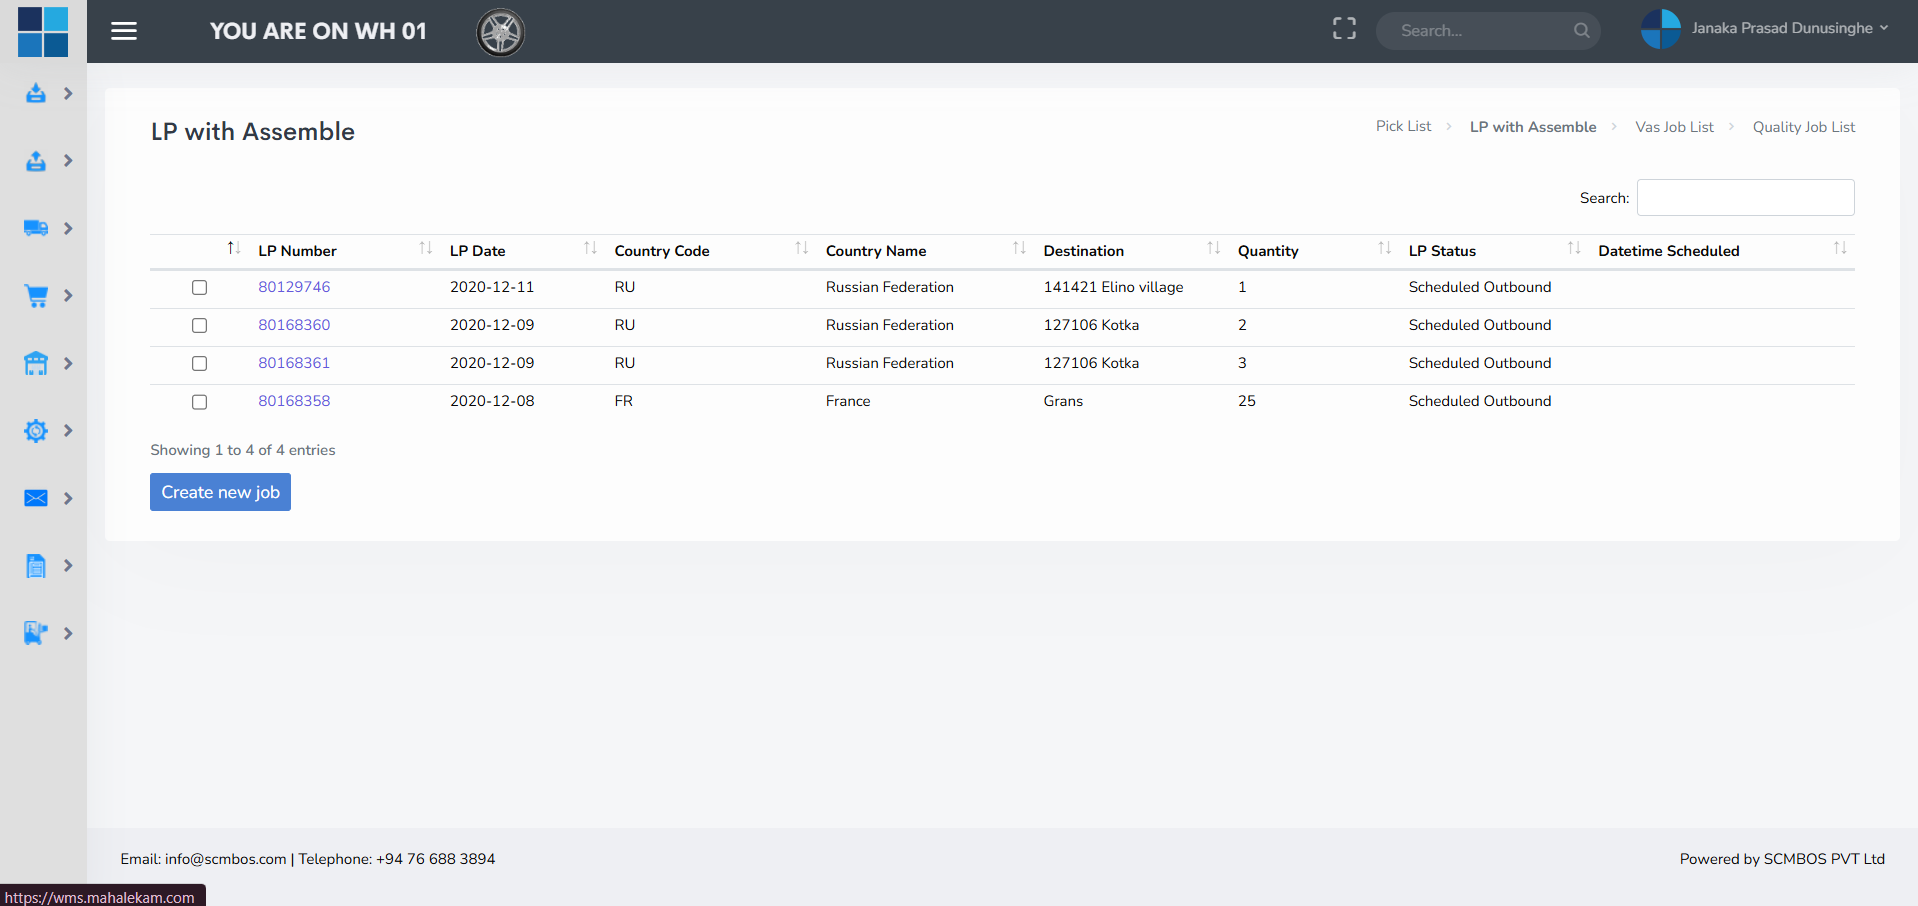Viewport: 1918px width, 906px height.
Task: Select checkbox for LP 80129746
Action: coord(200,288)
